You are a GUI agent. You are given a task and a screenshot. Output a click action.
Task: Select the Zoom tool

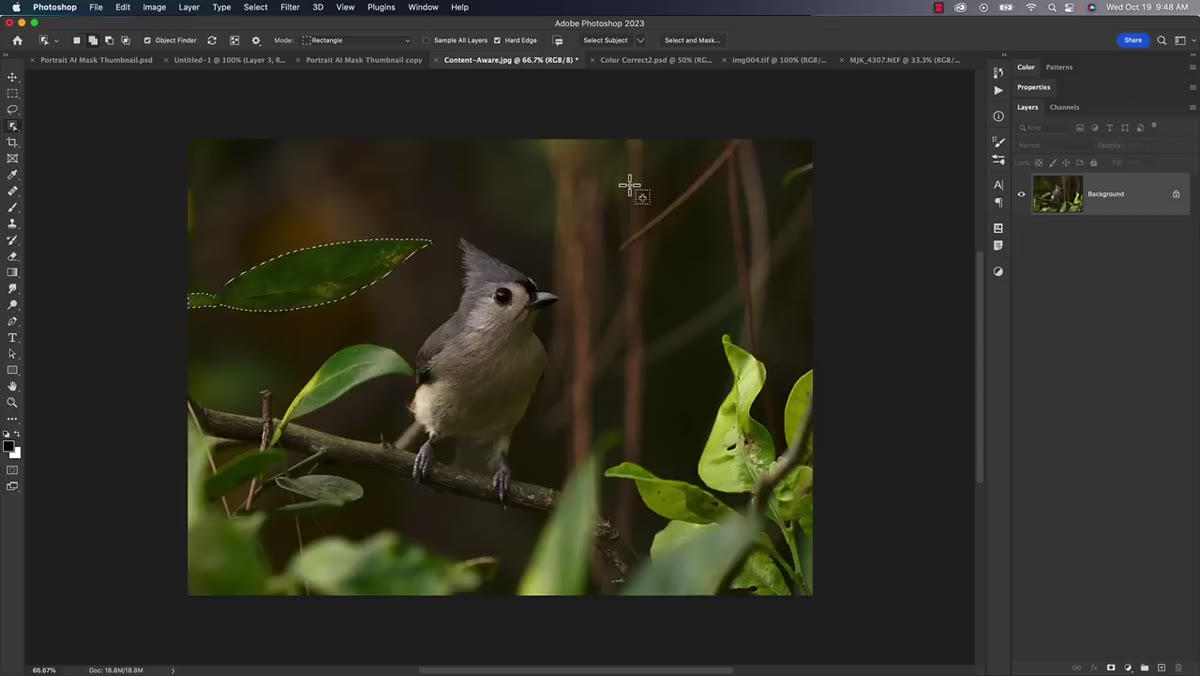click(12, 402)
